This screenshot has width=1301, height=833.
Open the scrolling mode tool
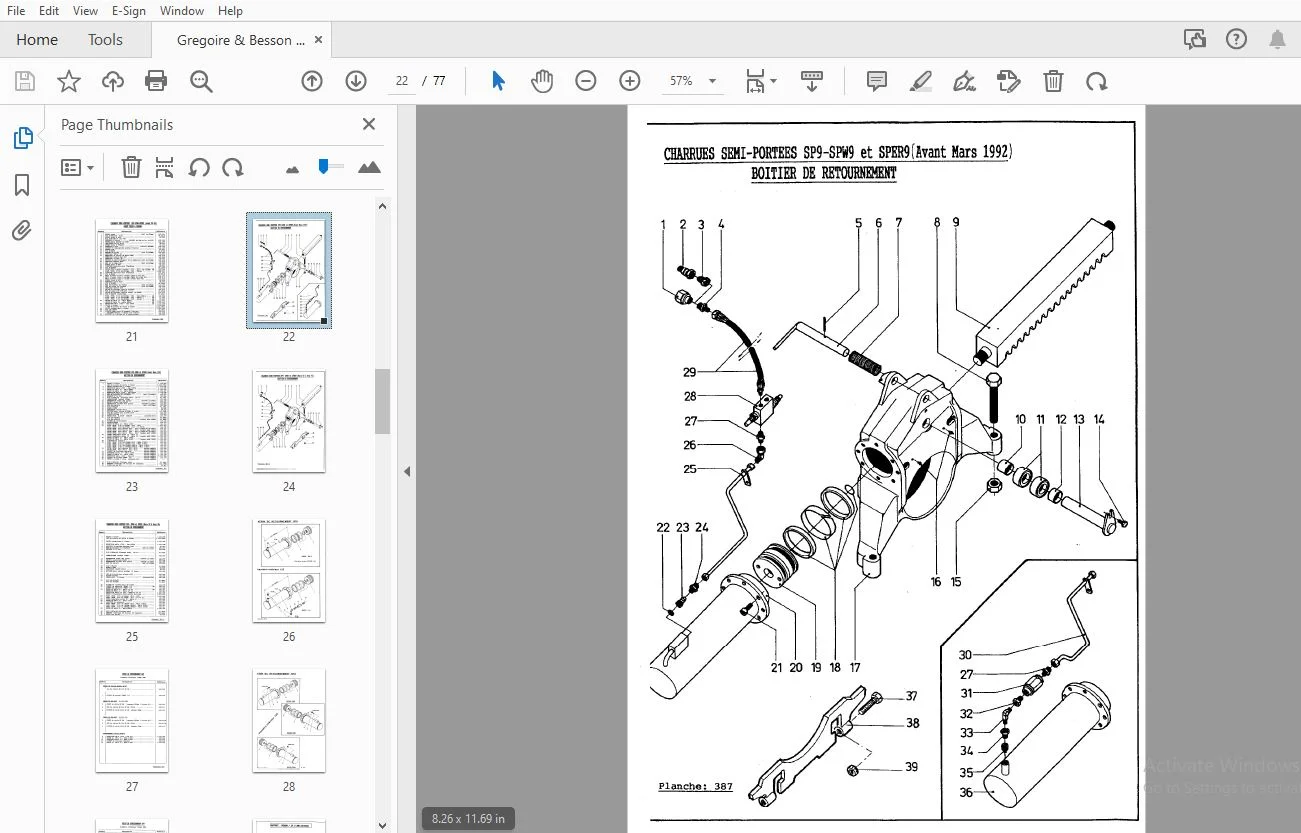pos(812,81)
